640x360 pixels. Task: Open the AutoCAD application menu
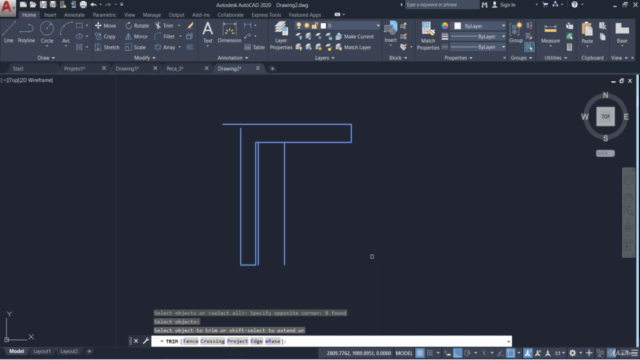8,7
